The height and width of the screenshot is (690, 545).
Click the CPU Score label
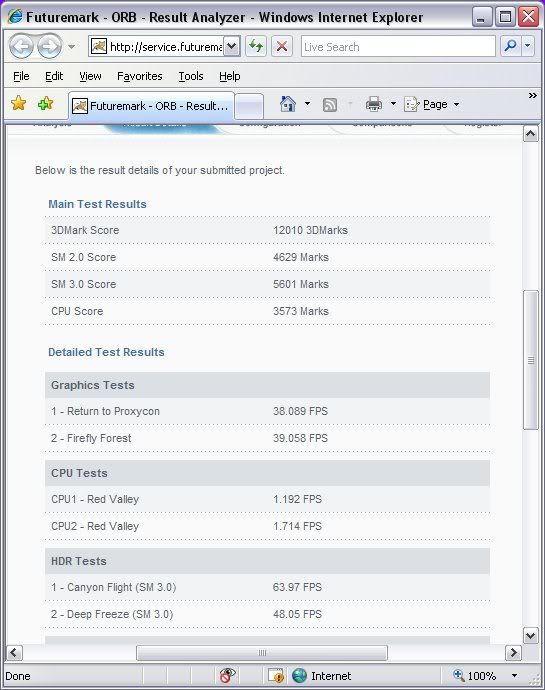click(x=77, y=311)
